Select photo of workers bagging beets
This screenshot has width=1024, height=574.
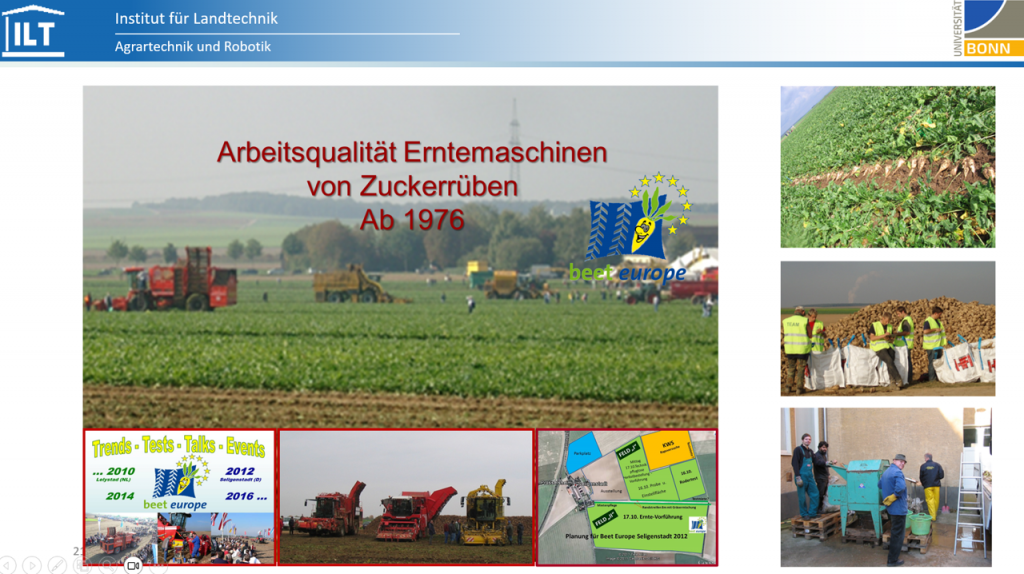pyautogui.click(x=887, y=328)
